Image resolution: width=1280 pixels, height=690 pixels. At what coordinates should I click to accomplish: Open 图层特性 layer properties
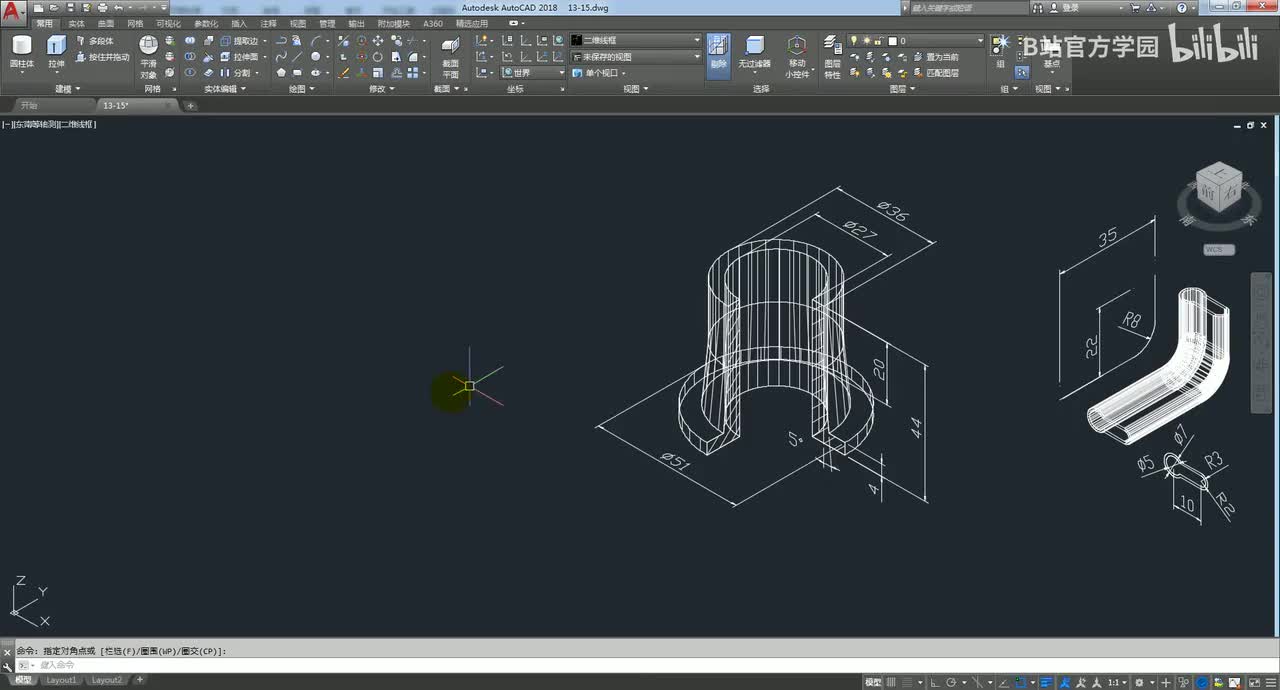pyautogui.click(x=833, y=57)
